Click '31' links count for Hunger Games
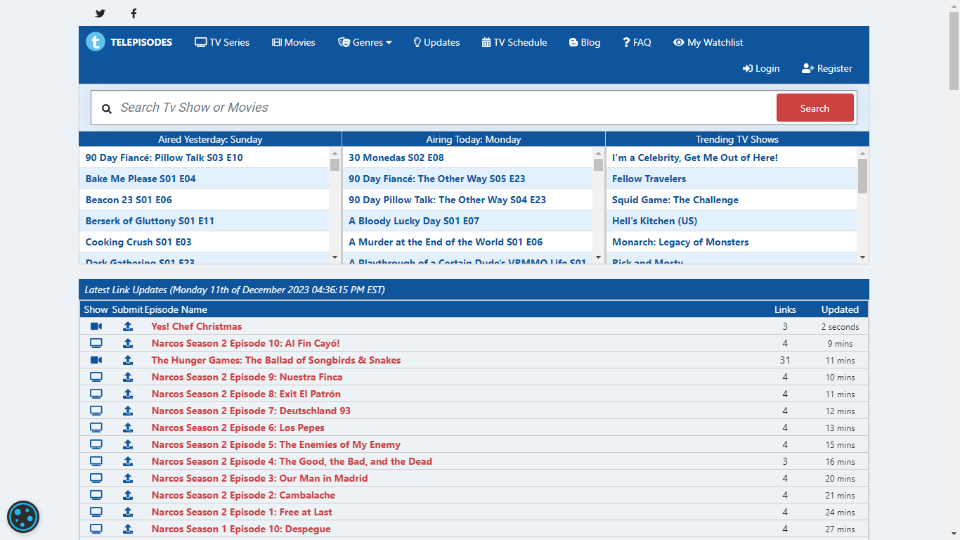The height and width of the screenshot is (540, 960). coord(785,360)
